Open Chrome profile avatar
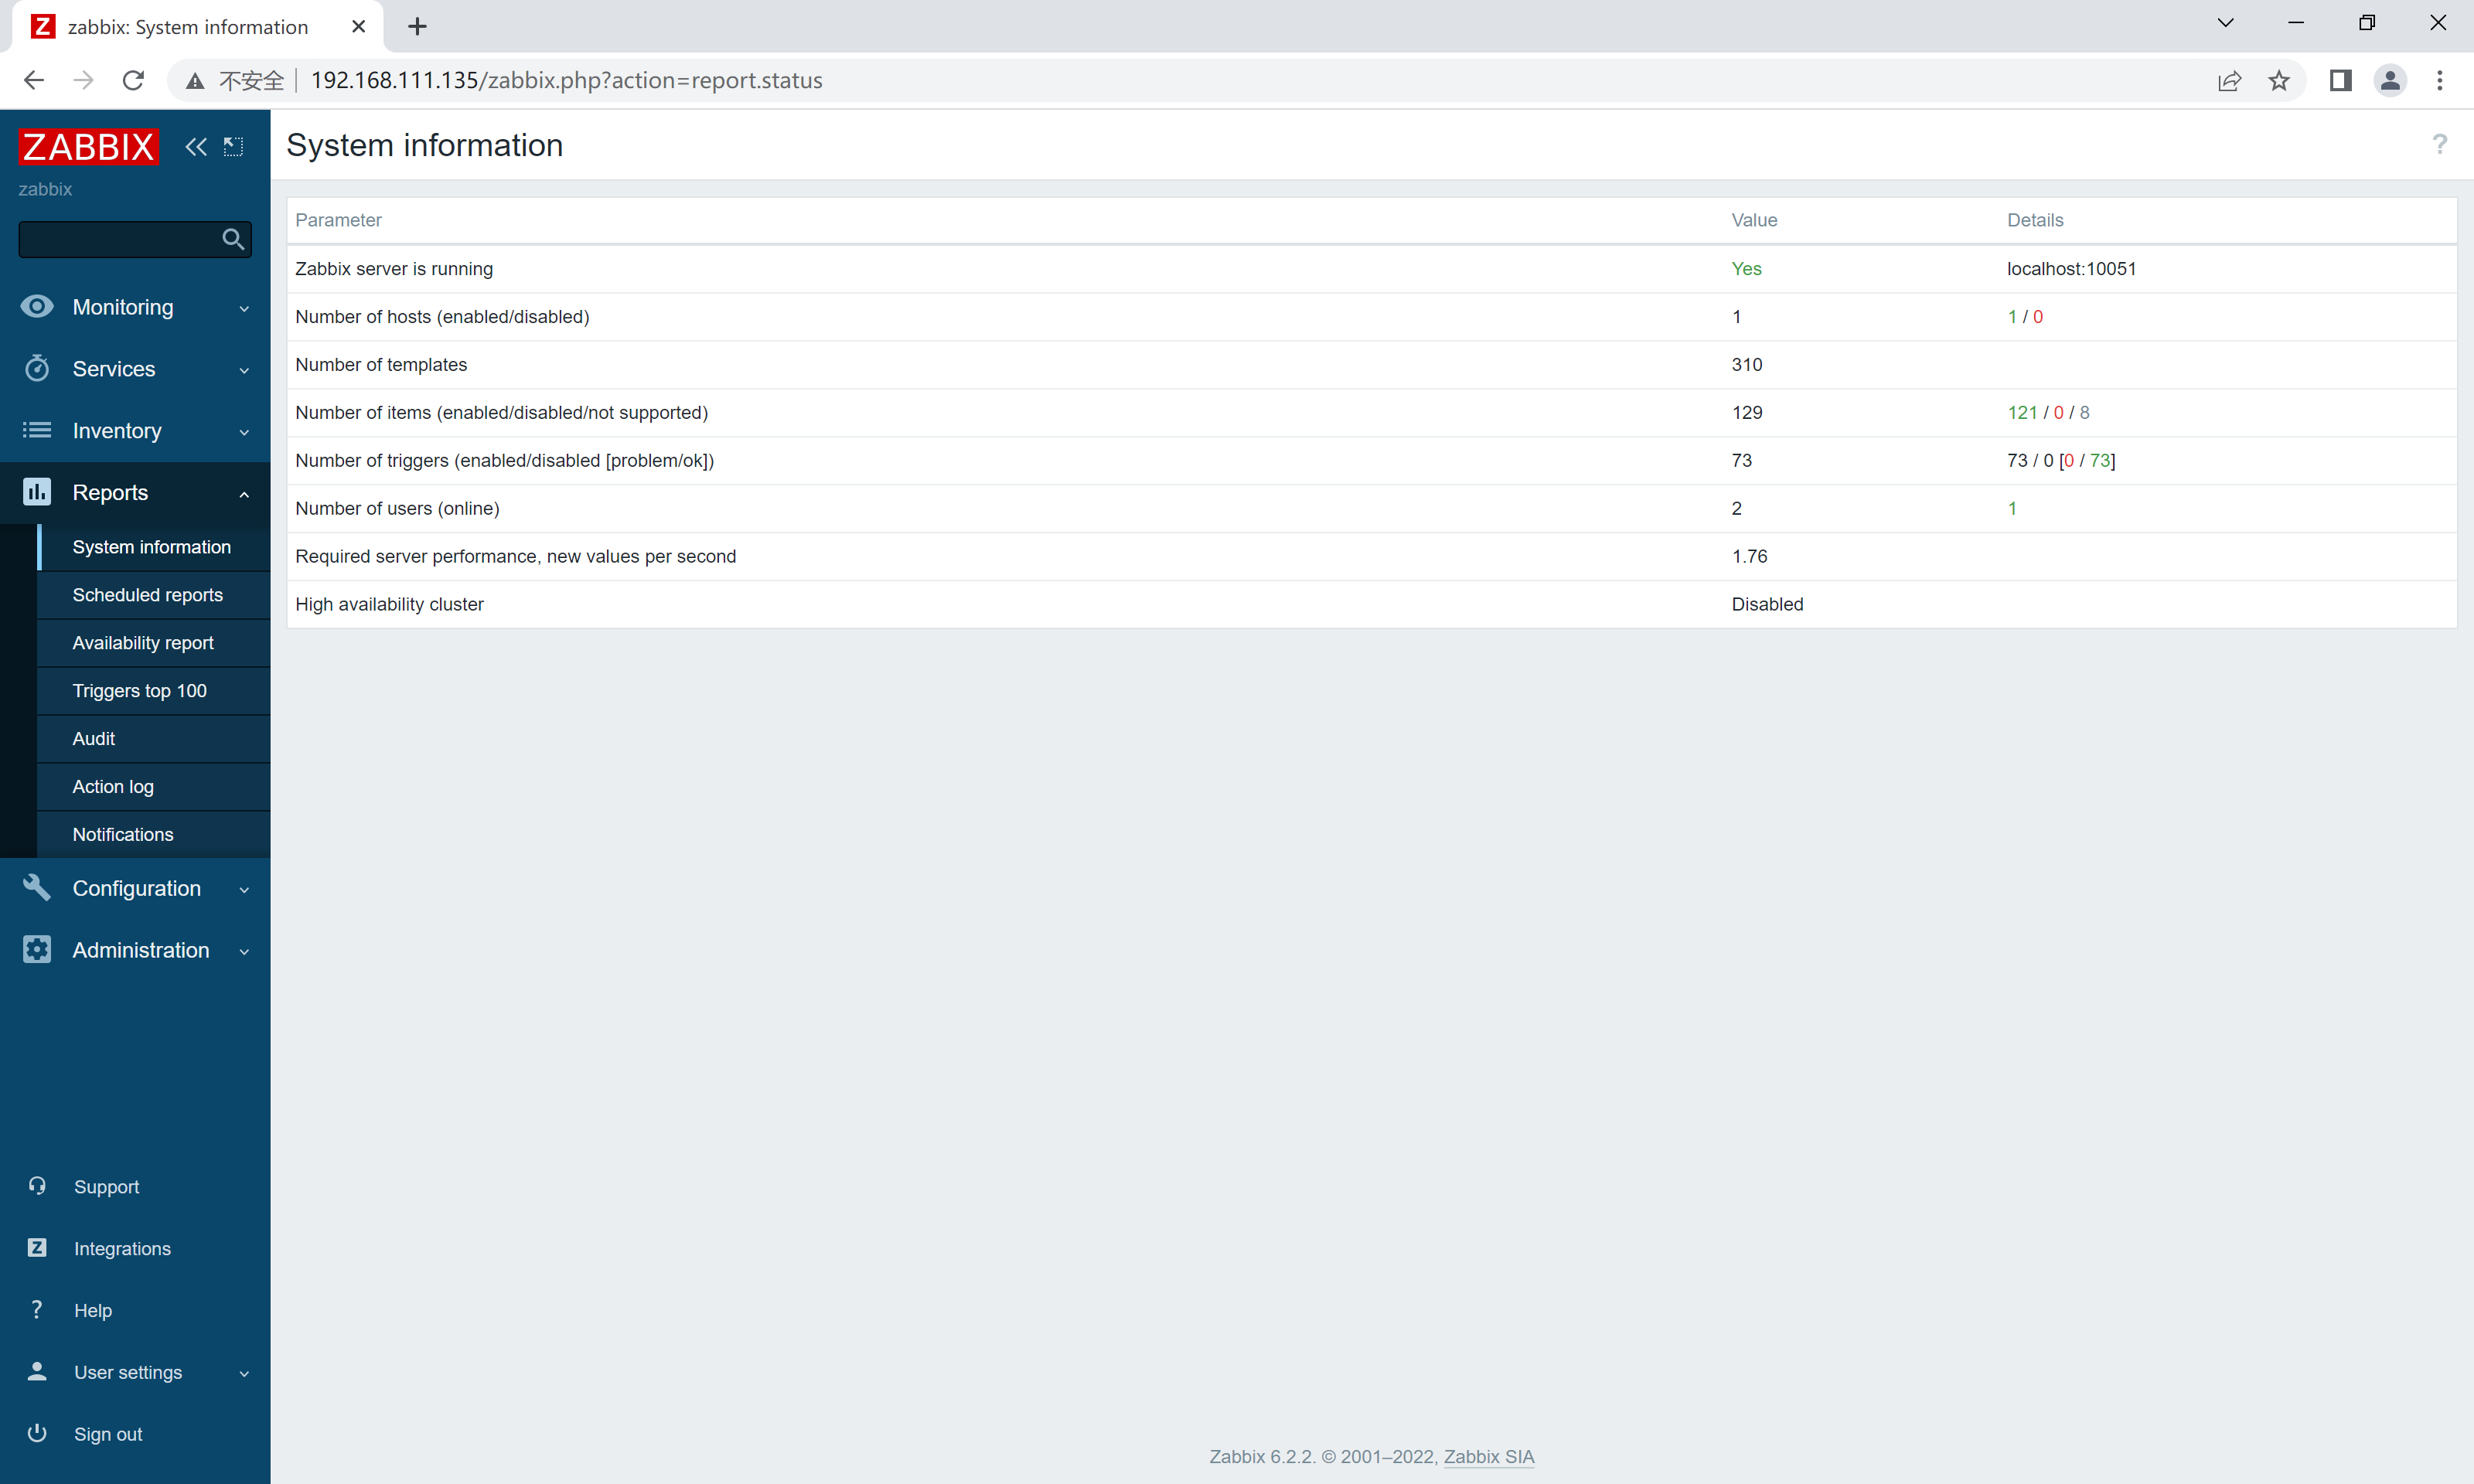The image size is (2474, 1484). pyautogui.click(x=2390, y=80)
